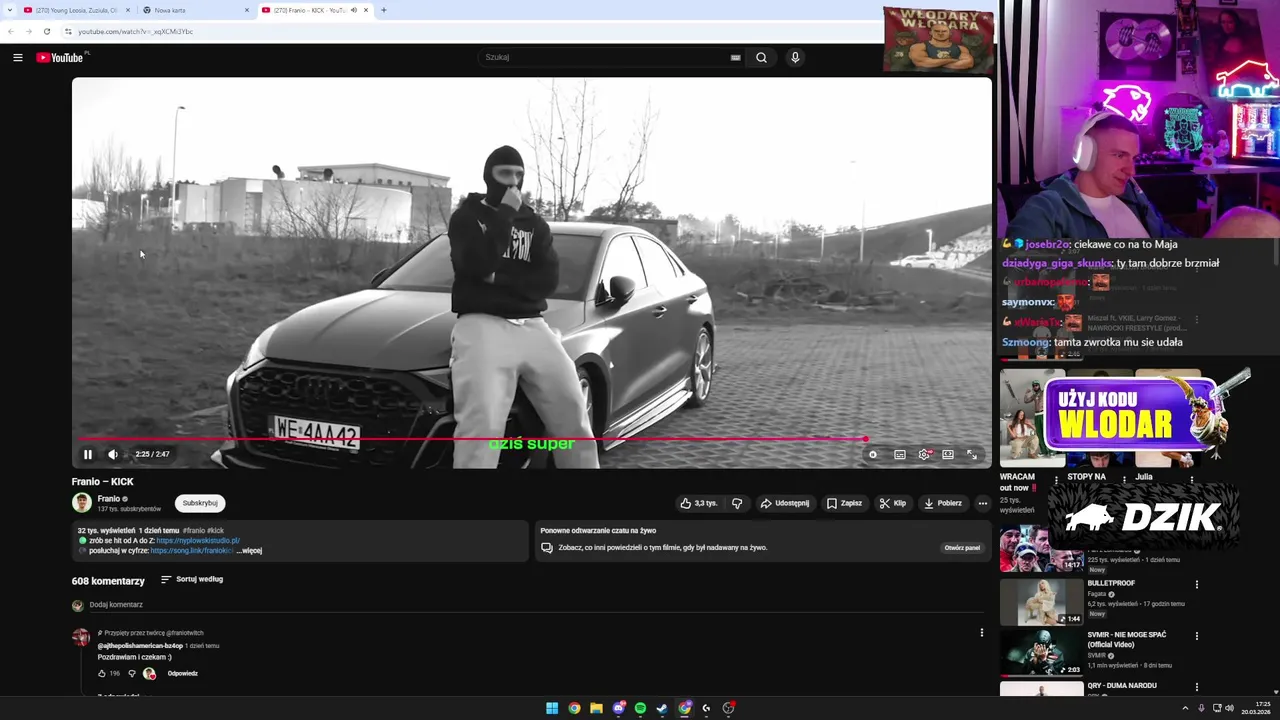This screenshot has height=720, width=1280.
Task: Open File Explorer on the taskbar
Action: (596, 708)
